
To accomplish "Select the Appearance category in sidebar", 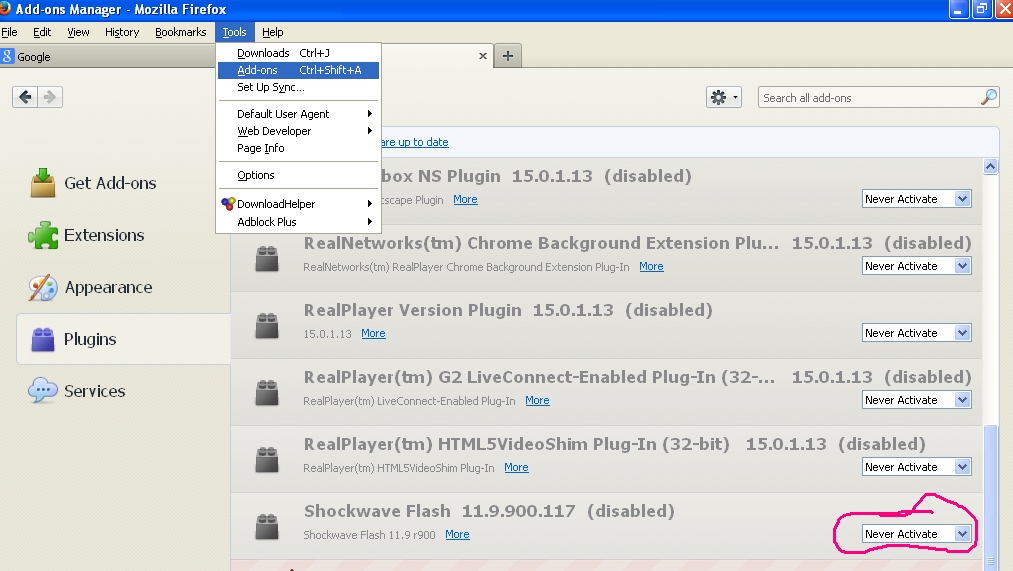I will 123,287.
